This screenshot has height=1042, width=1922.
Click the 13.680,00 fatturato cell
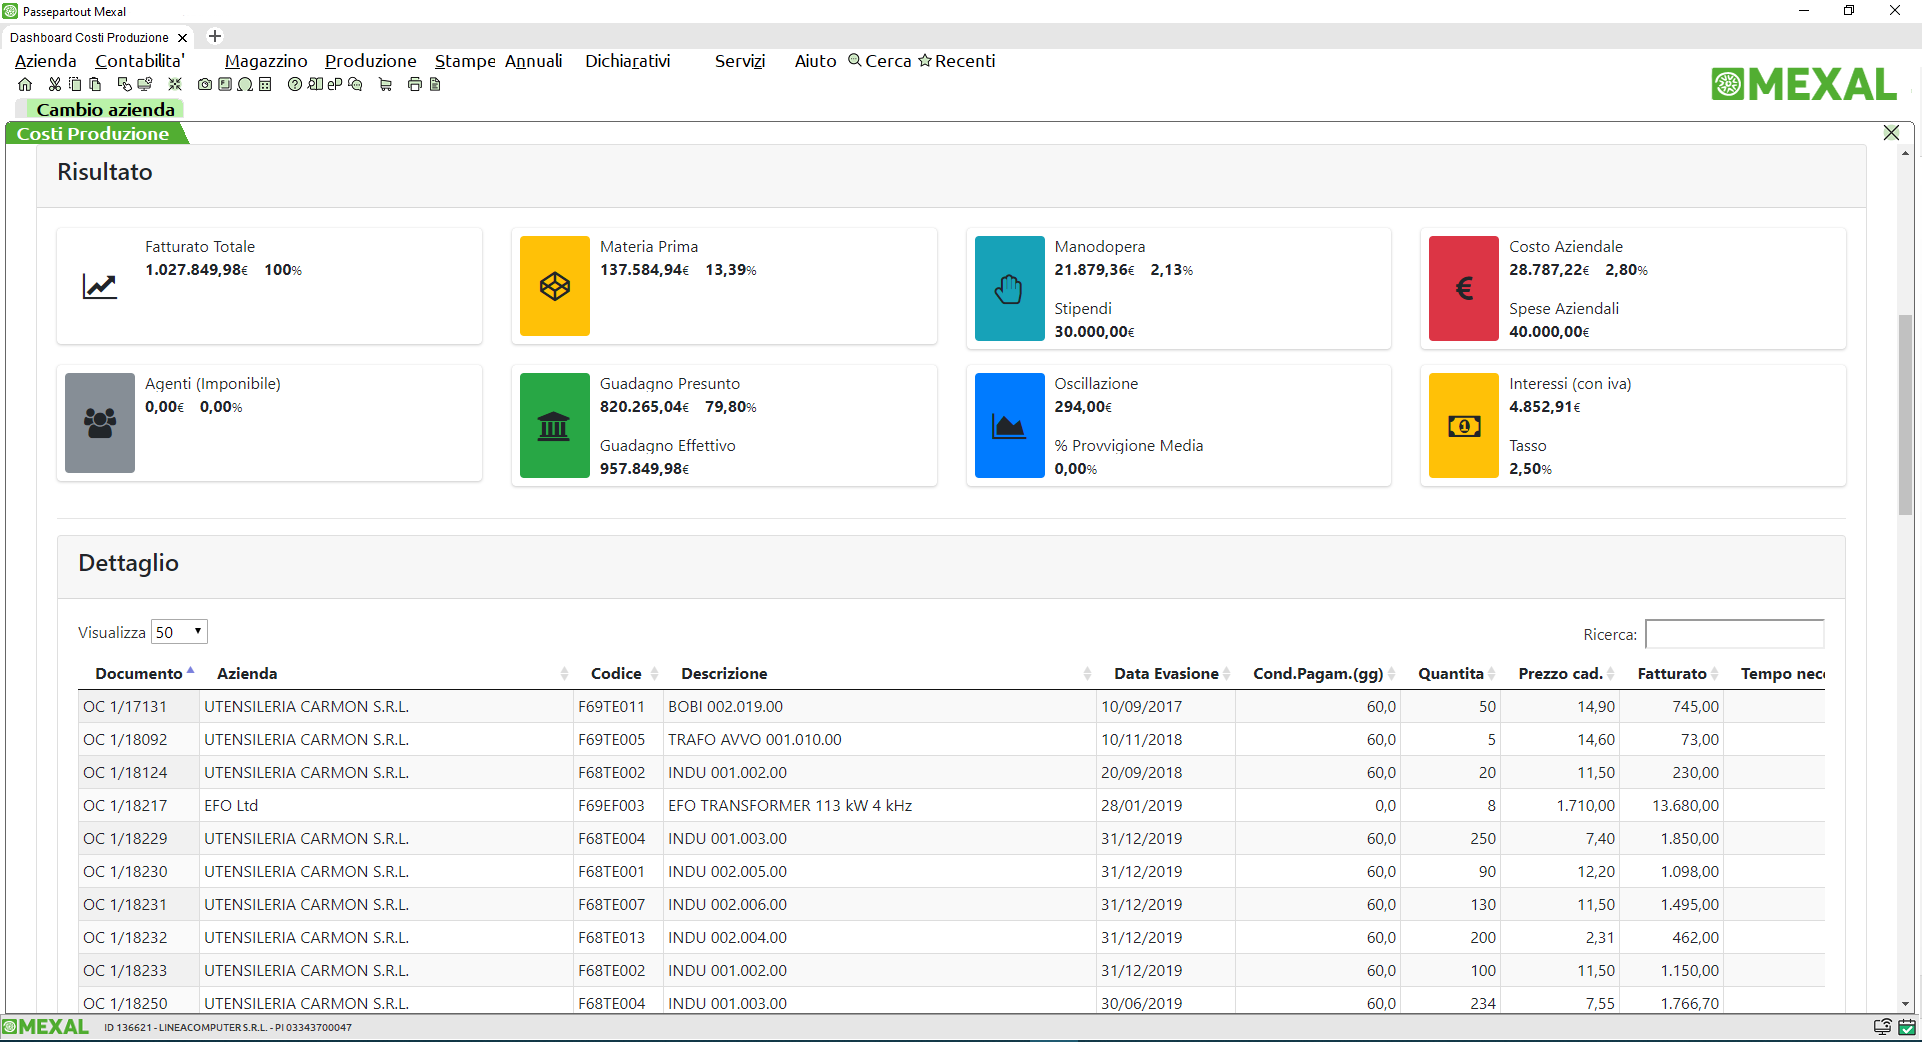click(1672, 805)
